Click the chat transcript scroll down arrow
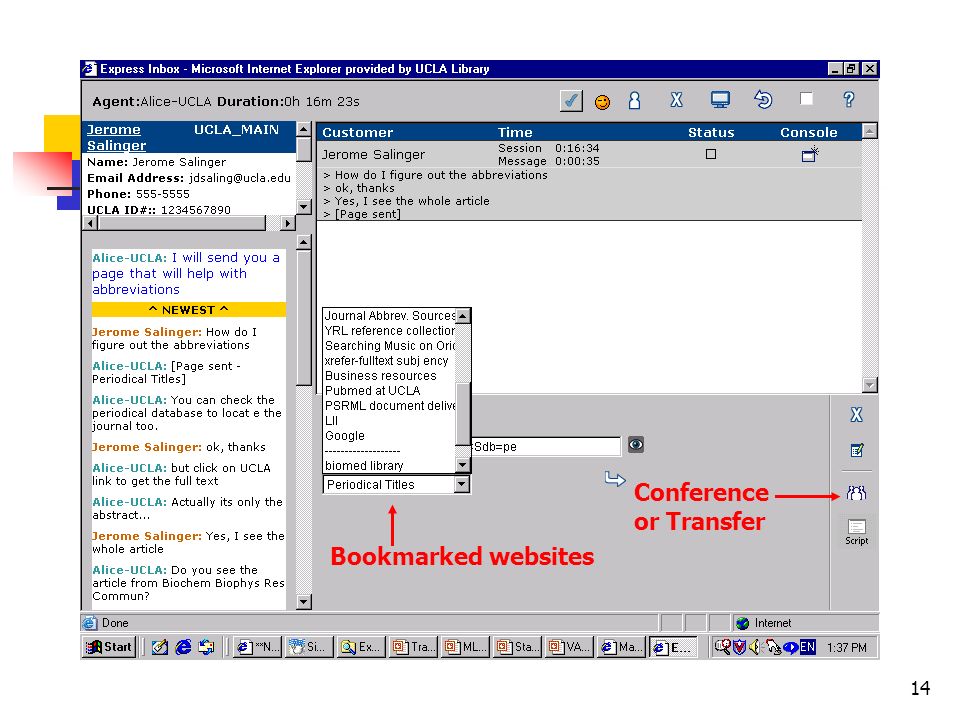Screen dimensions: 960x720 (304, 602)
